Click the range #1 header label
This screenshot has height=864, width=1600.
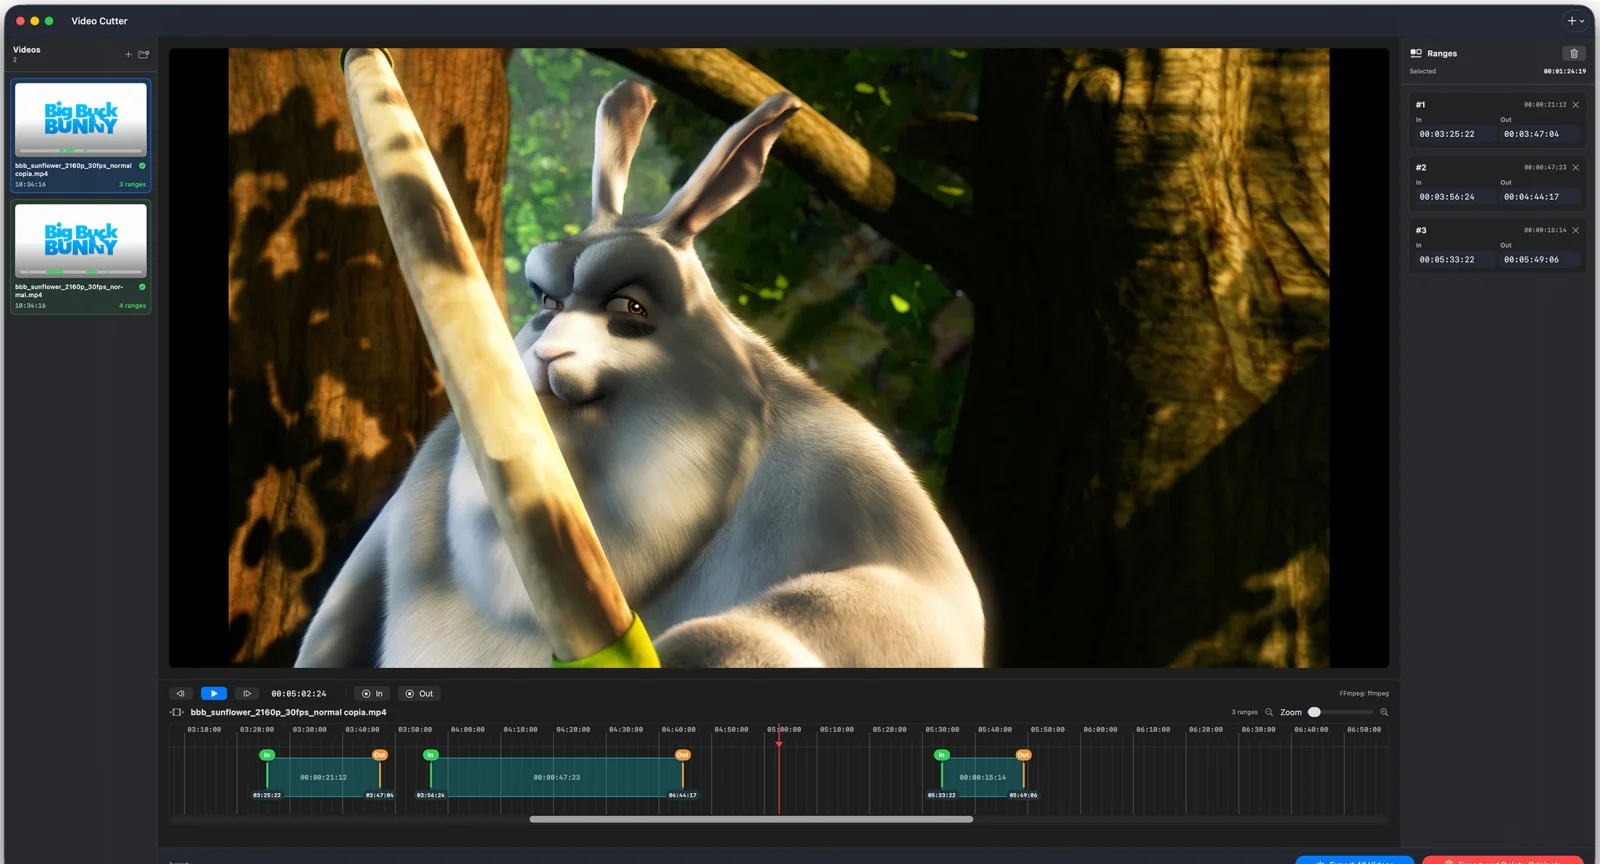pyautogui.click(x=1420, y=105)
